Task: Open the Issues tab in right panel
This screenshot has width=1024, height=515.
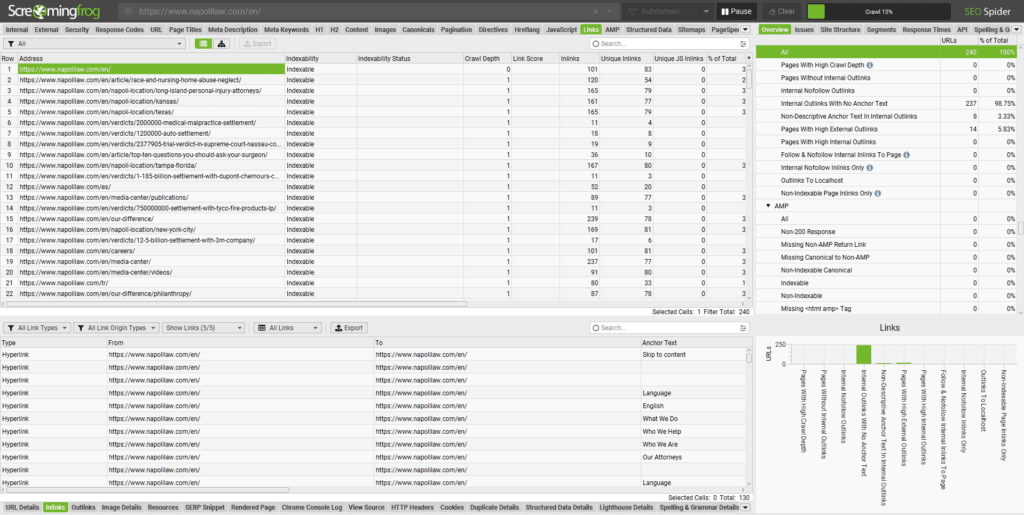Action: 804,29
